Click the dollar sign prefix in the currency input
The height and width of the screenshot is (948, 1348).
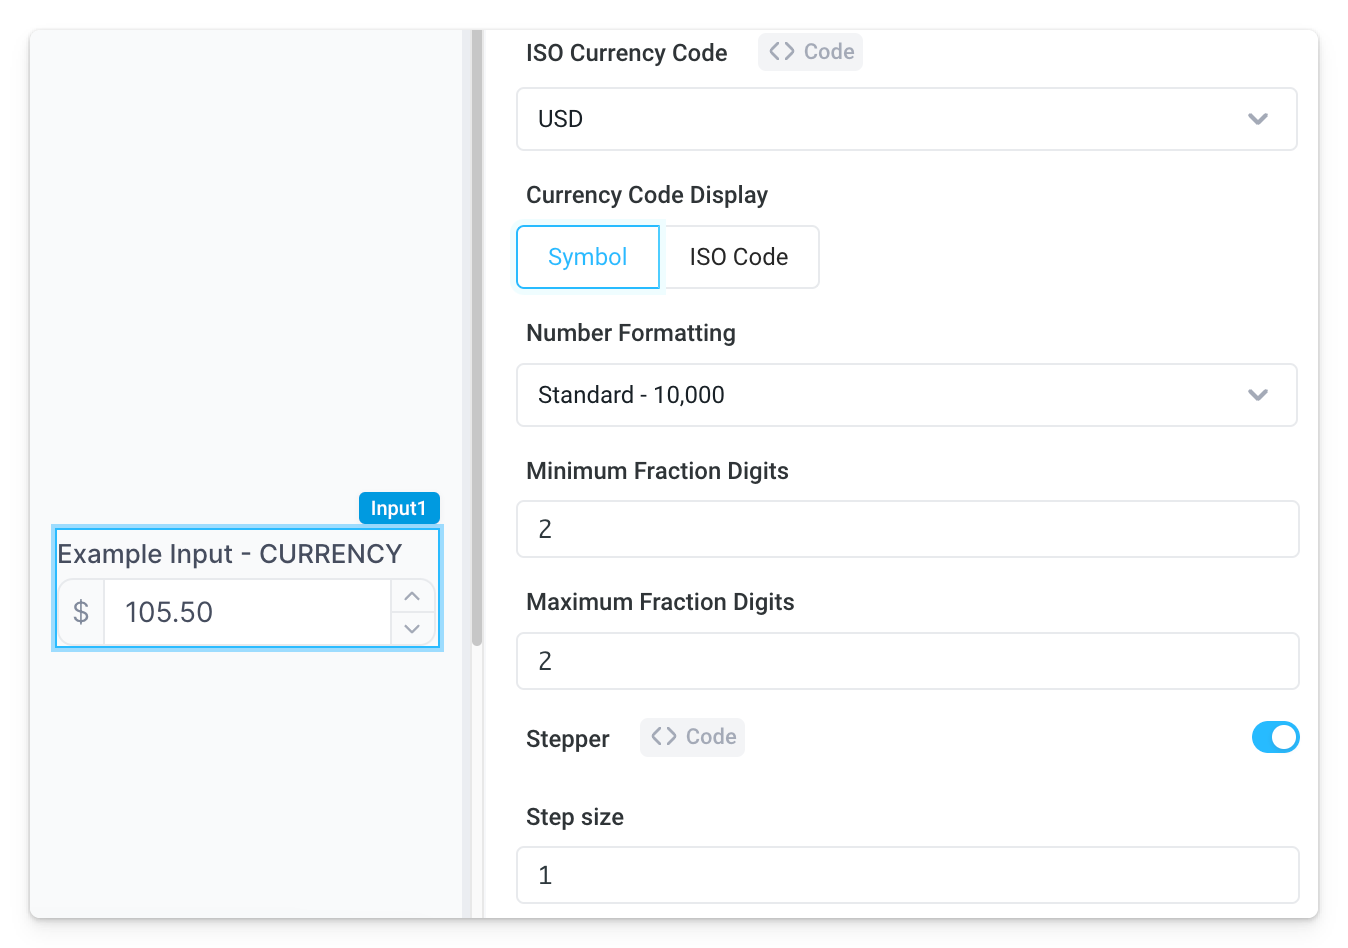coord(80,612)
